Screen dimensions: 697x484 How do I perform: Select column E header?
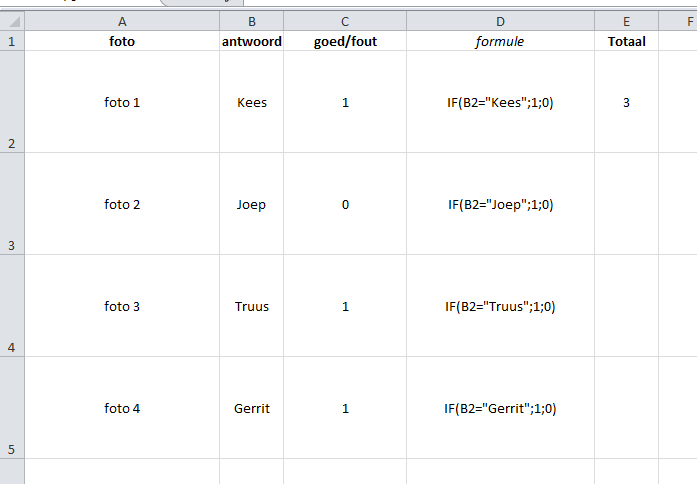[x=626, y=21]
